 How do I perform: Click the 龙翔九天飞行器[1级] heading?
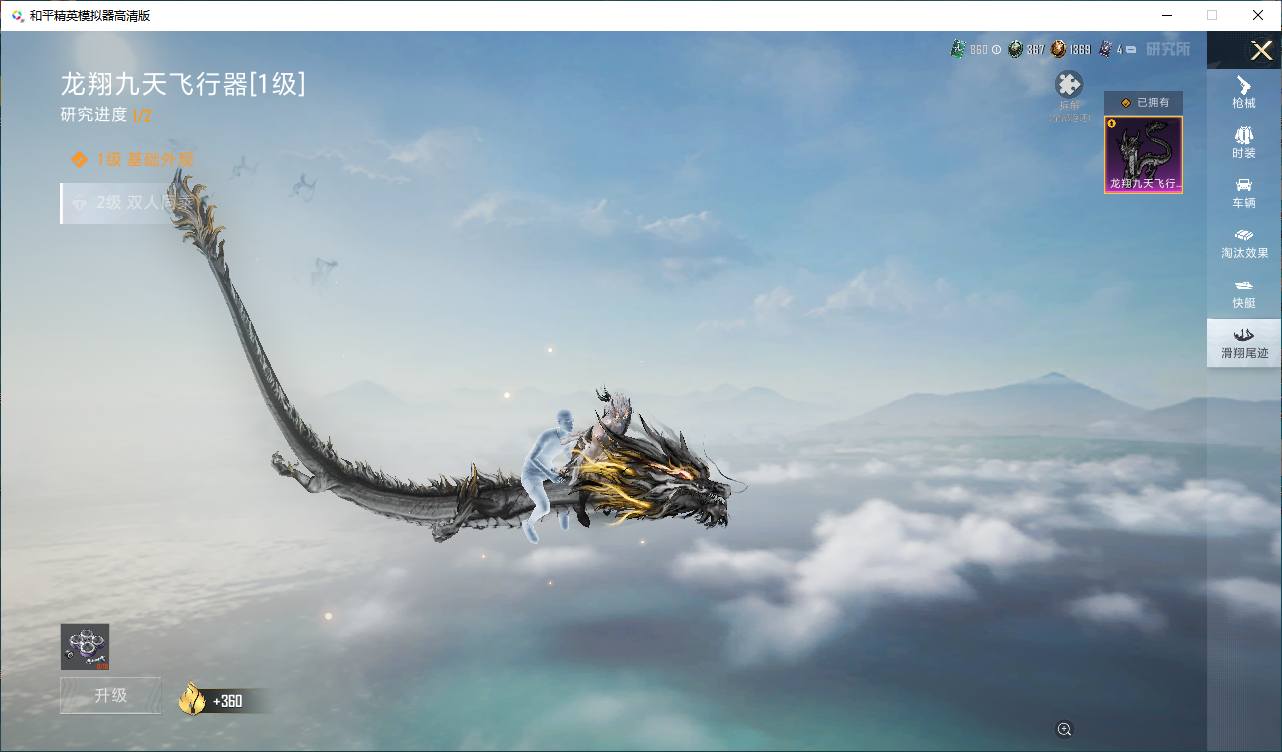(183, 83)
